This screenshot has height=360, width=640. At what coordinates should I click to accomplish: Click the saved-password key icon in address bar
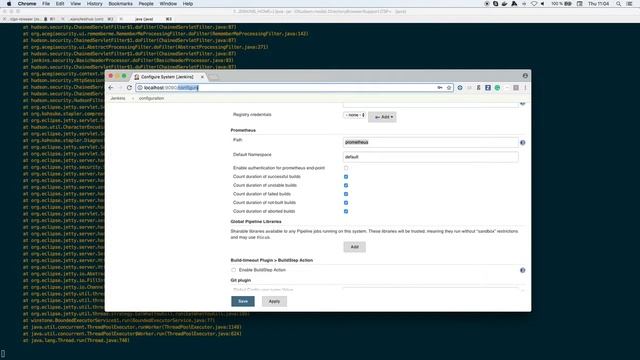tap(440, 88)
